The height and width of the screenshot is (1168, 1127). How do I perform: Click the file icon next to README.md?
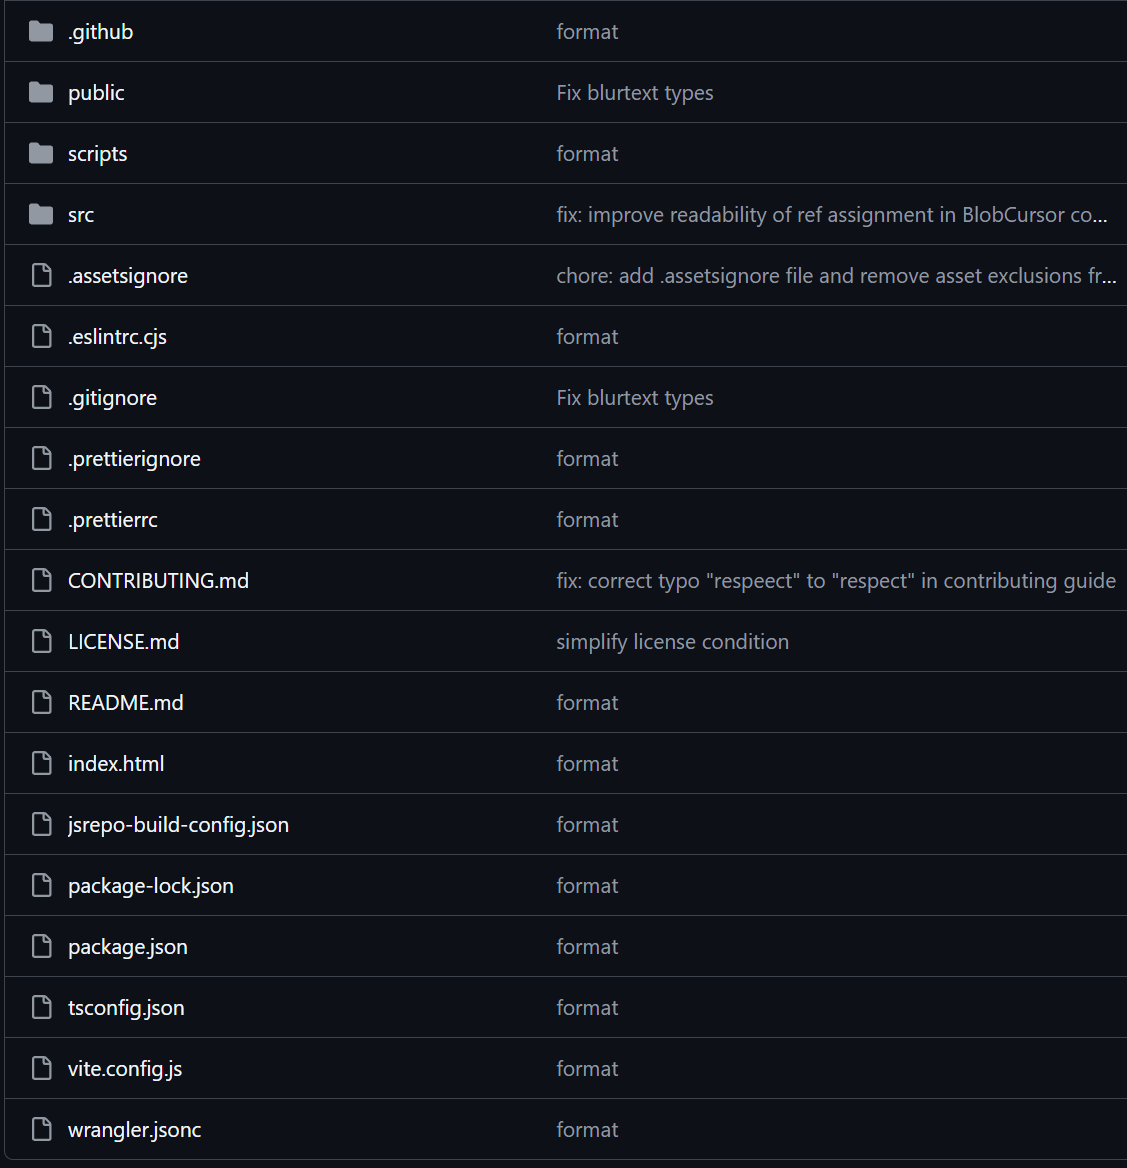tap(41, 703)
